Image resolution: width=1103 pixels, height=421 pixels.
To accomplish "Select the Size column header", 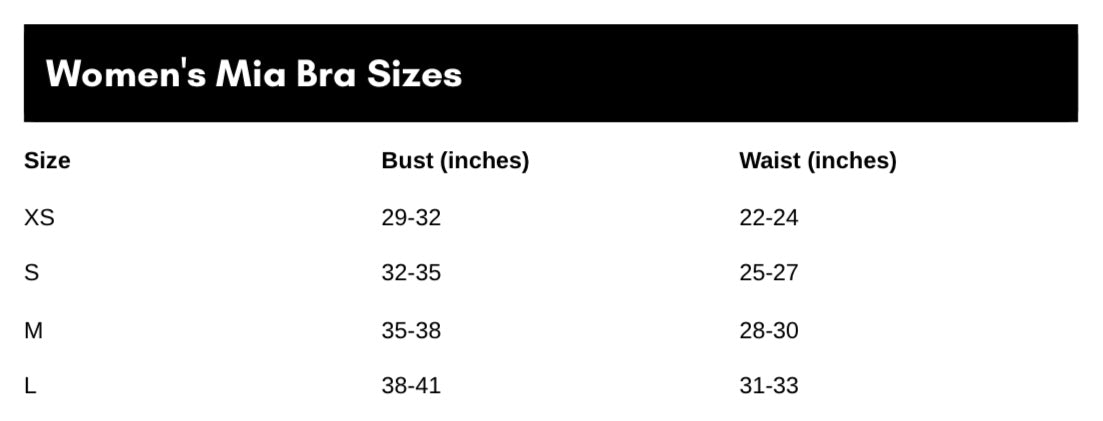I will 47,160.
